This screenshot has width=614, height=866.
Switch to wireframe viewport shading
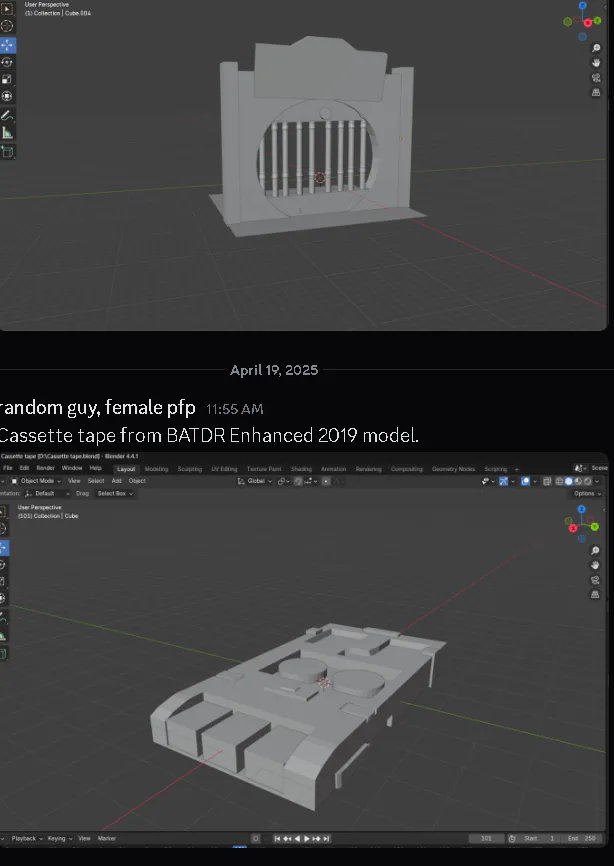pyautogui.click(x=559, y=481)
